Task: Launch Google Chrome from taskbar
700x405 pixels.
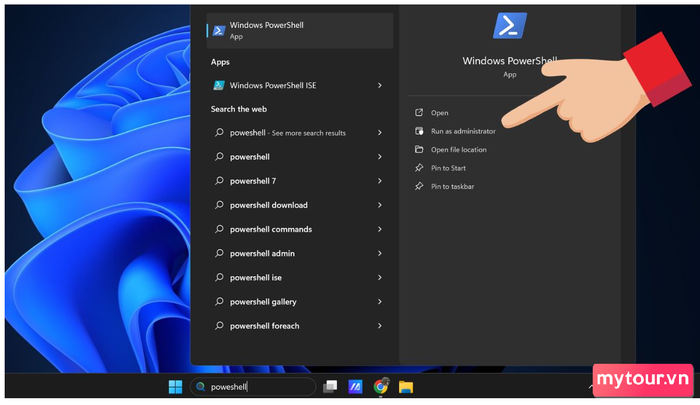Action: pos(381,387)
